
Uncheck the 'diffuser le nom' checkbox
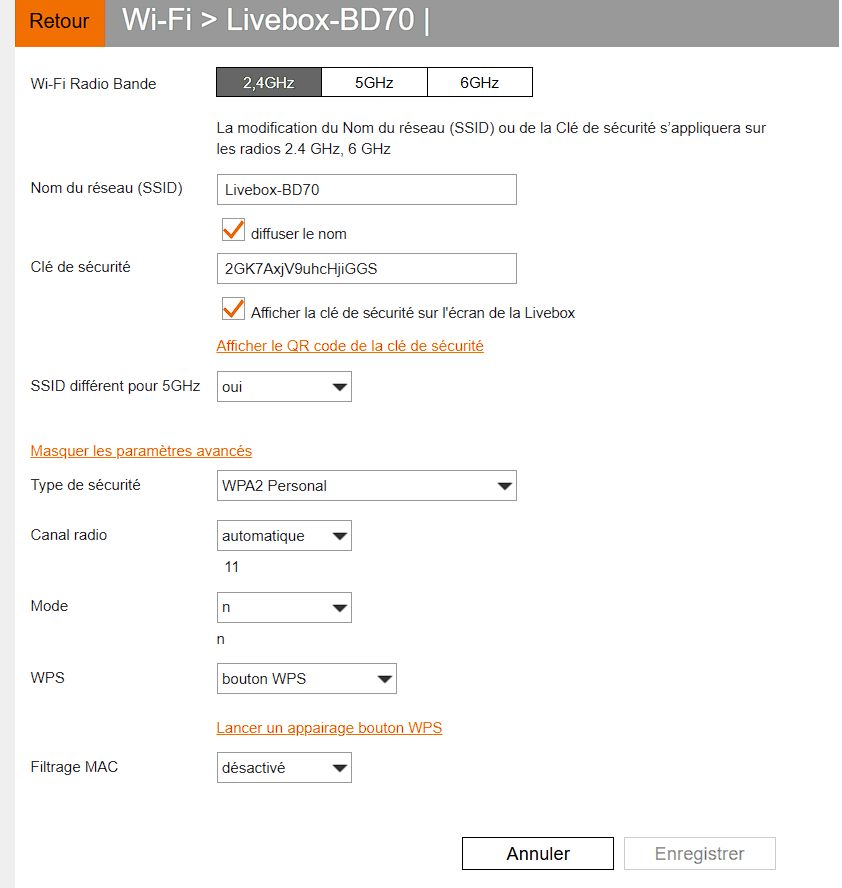tap(233, 230)
